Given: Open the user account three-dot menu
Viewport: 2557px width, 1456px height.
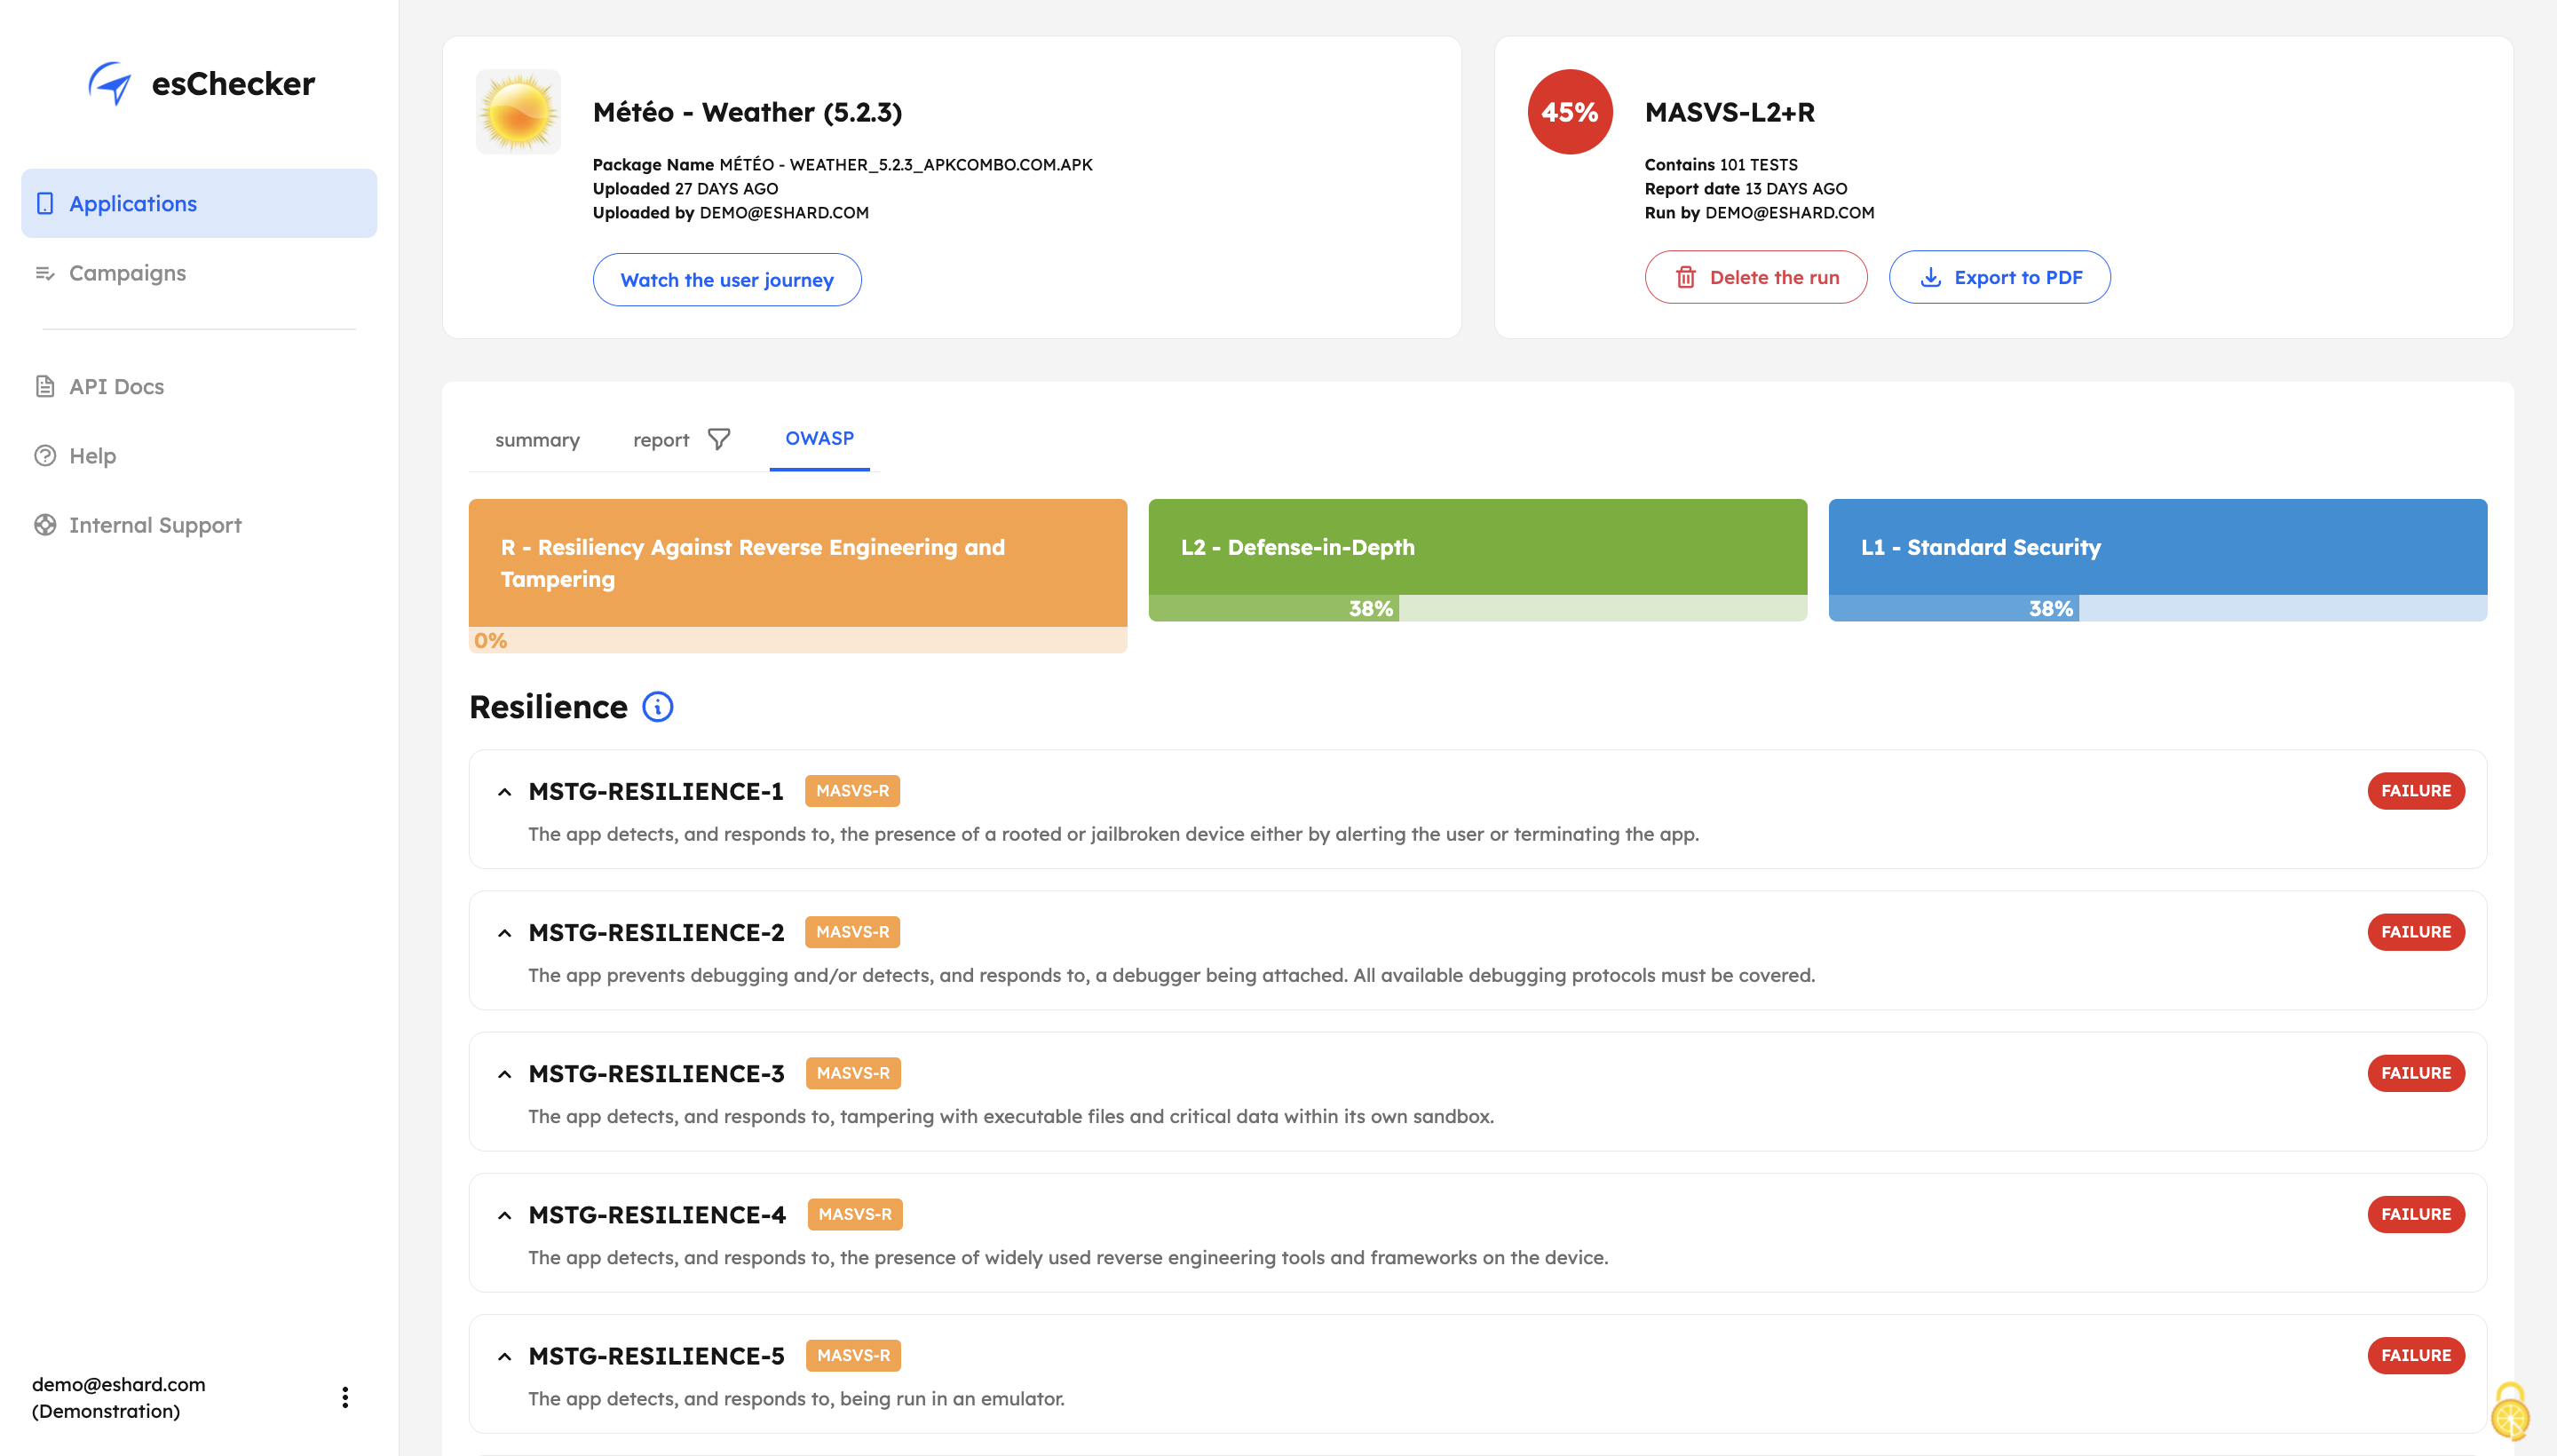Looking at the screenshot, I should pos(345,1397).
